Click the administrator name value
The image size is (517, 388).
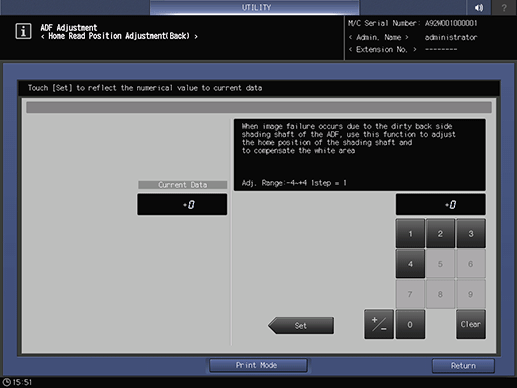point(451,37)
